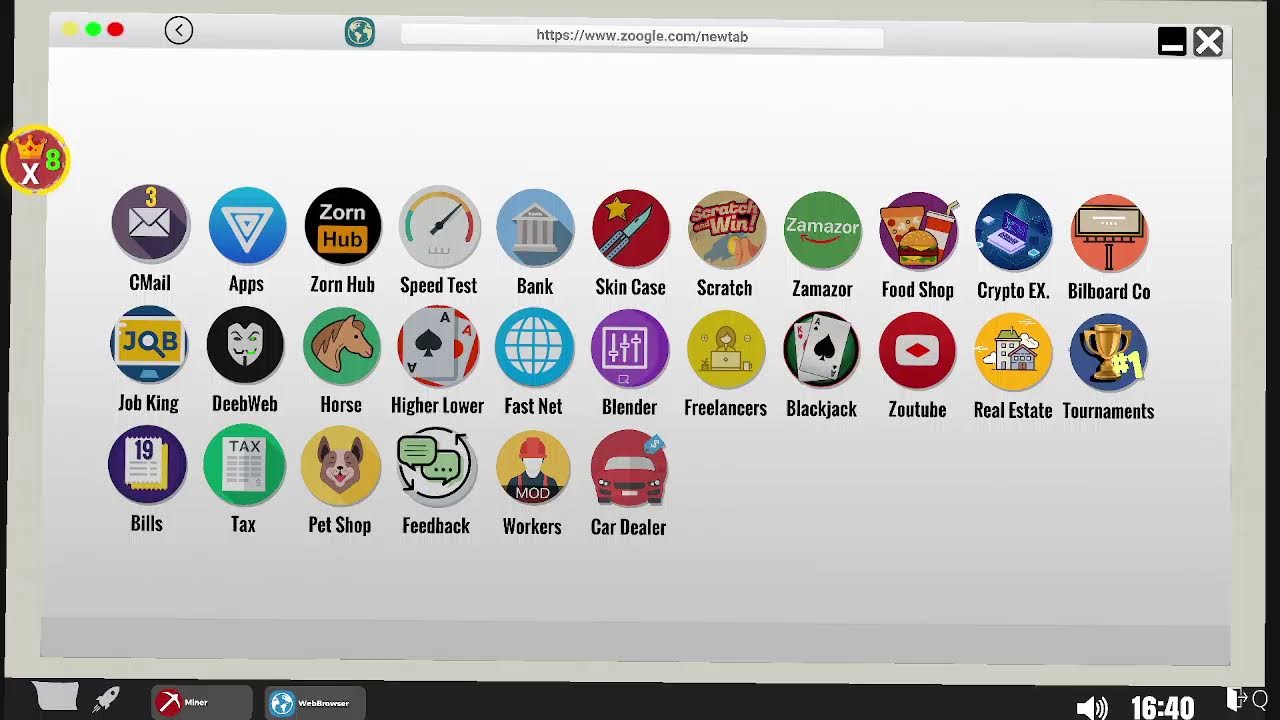Image resolution: width=1280 pixels, height=720 pixels.
Task: Minimize the browser window
Action: coord(1172,42)
